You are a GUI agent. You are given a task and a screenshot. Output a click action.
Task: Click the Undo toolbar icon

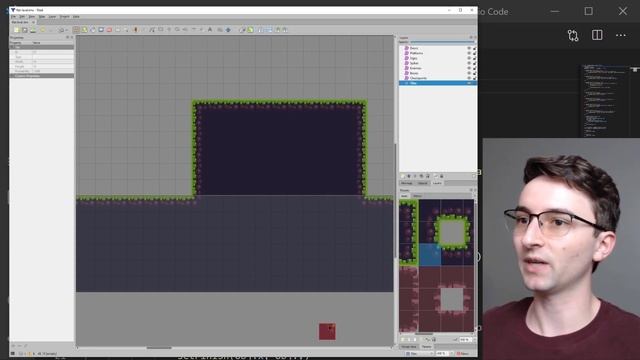(x=42, y=30)
